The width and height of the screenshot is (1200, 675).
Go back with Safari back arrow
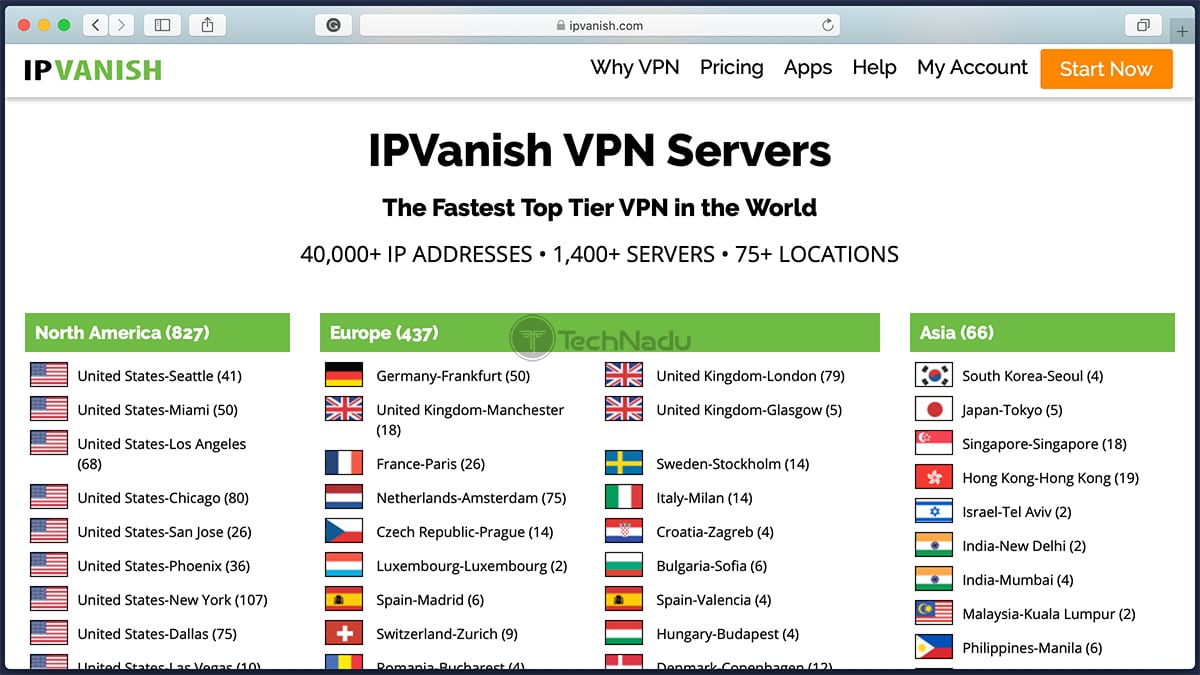(96, 25)
